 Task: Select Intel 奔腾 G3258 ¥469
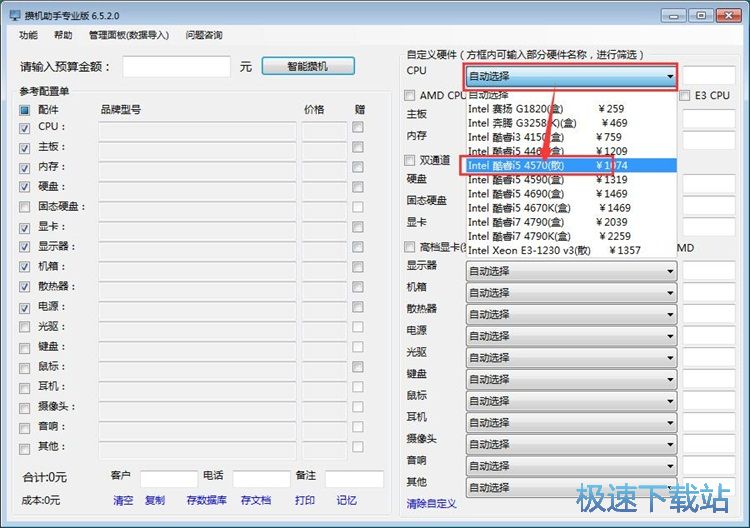(571, 123)
